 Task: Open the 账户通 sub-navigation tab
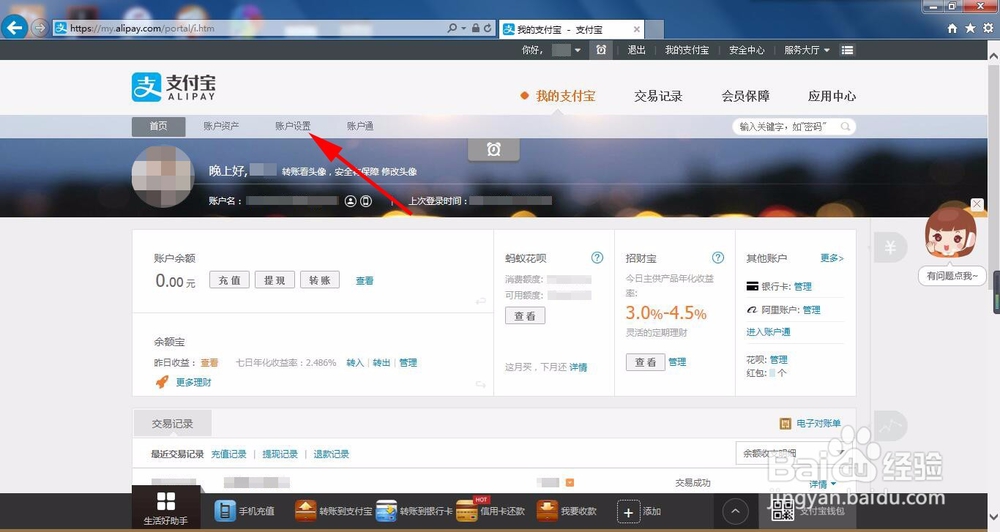[x=360, y=126]
